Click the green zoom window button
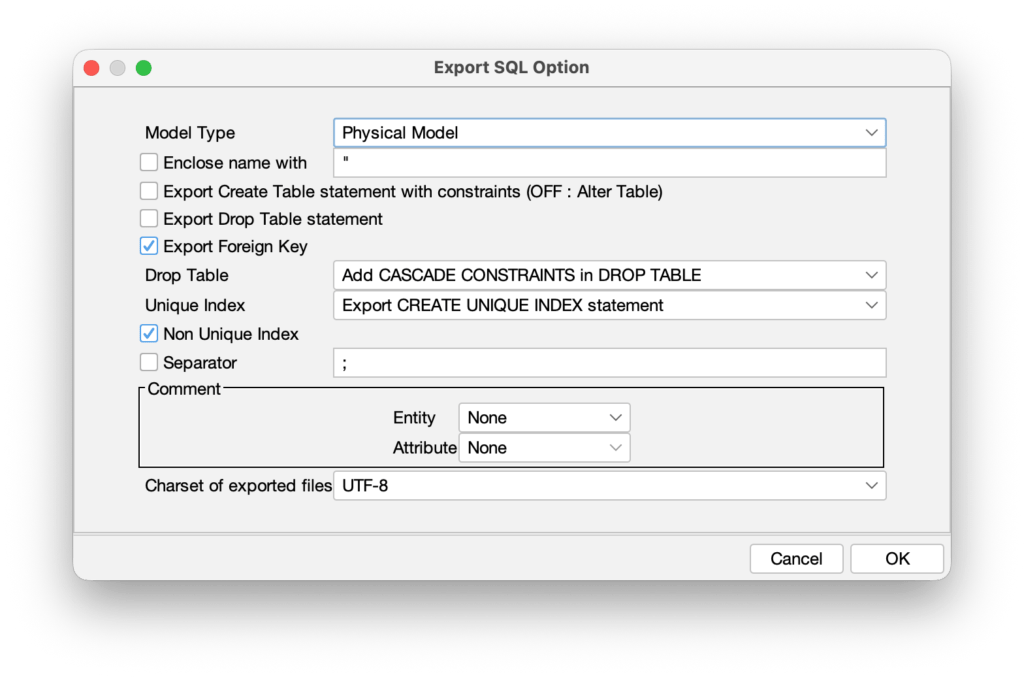 coord(144,68)
